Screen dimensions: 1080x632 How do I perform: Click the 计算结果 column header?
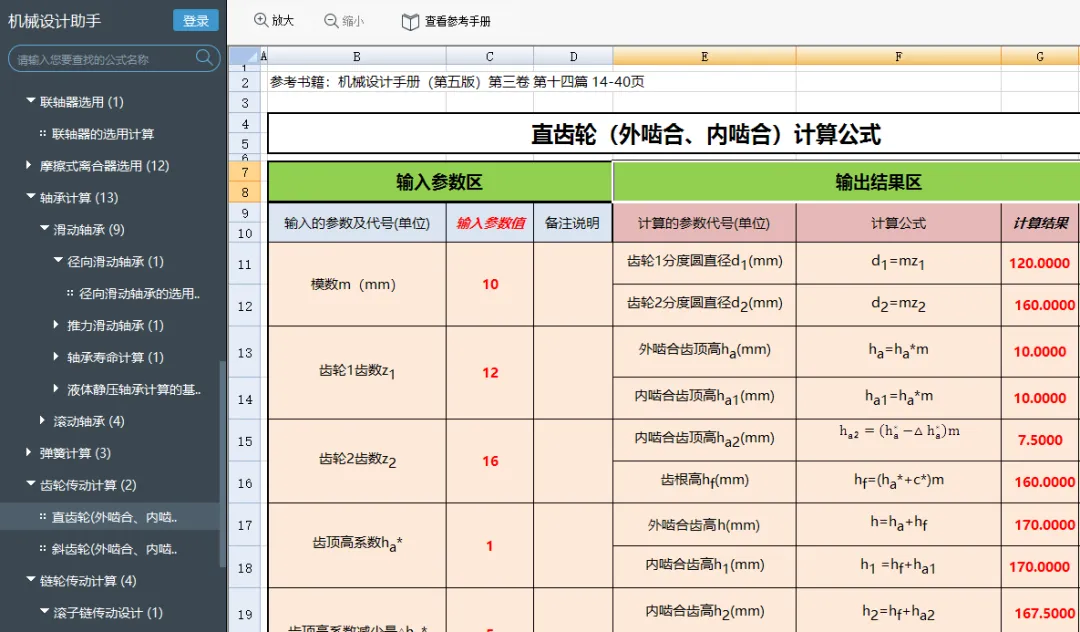(1040, 223)
